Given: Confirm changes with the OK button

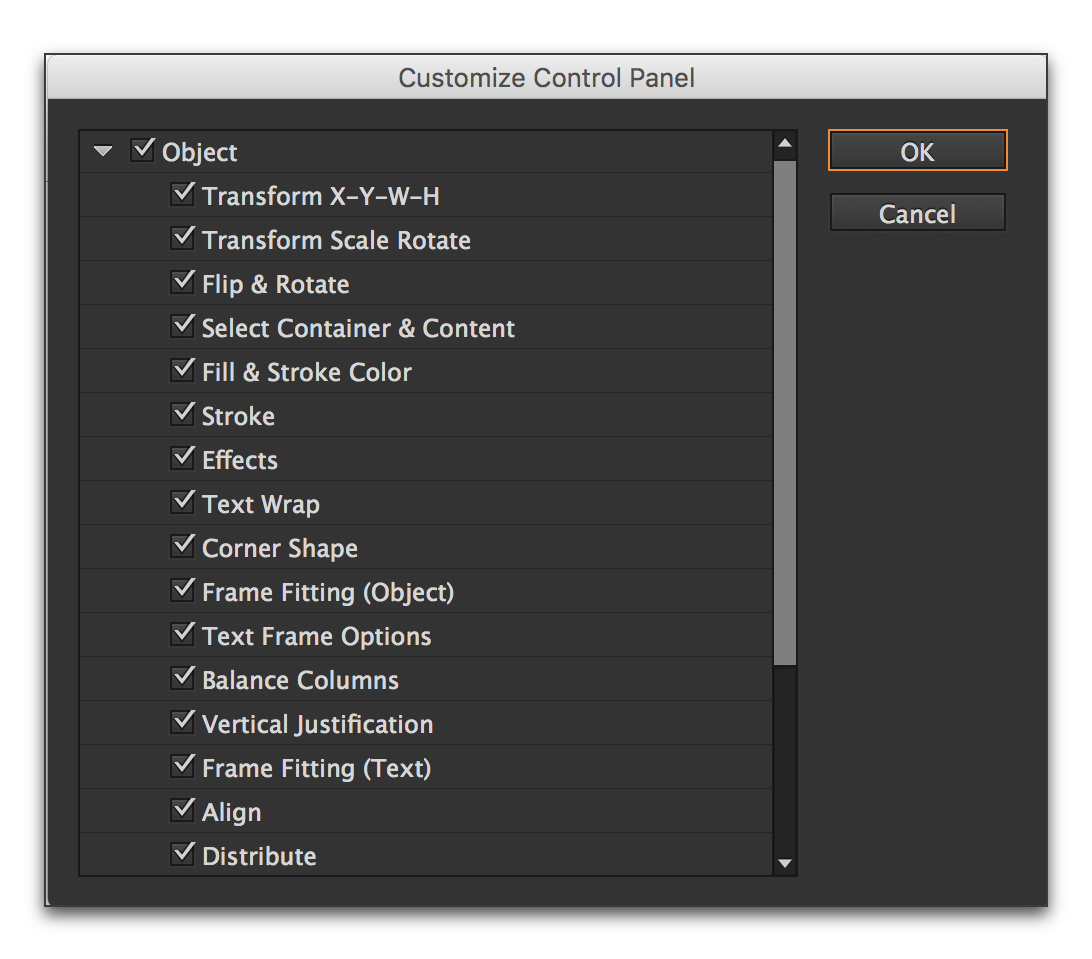Looking at the screenshot, I should 917,150.
